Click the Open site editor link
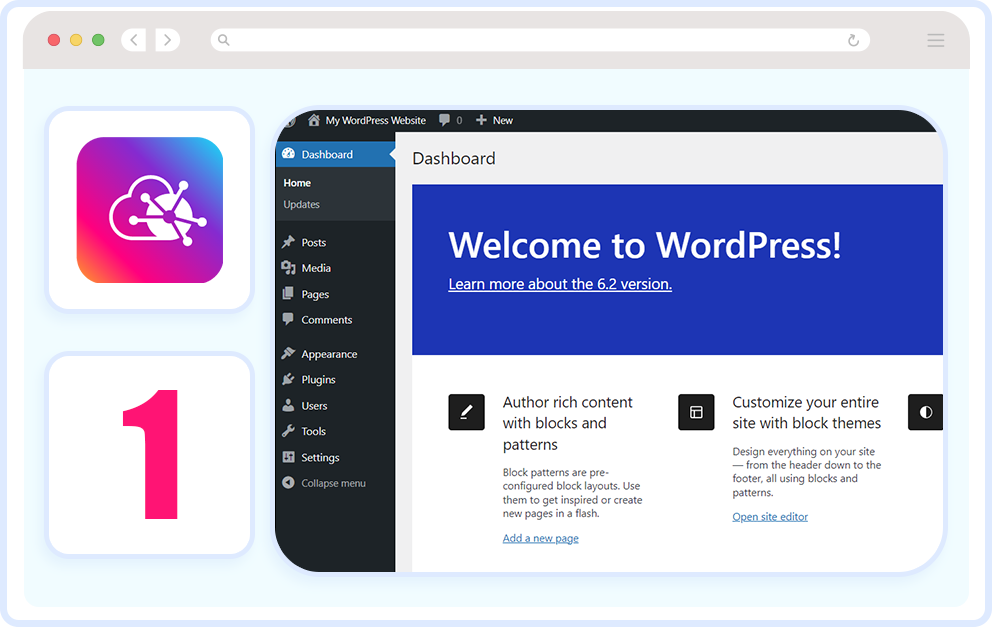992x627 pixels. click(x=769, y=517)
